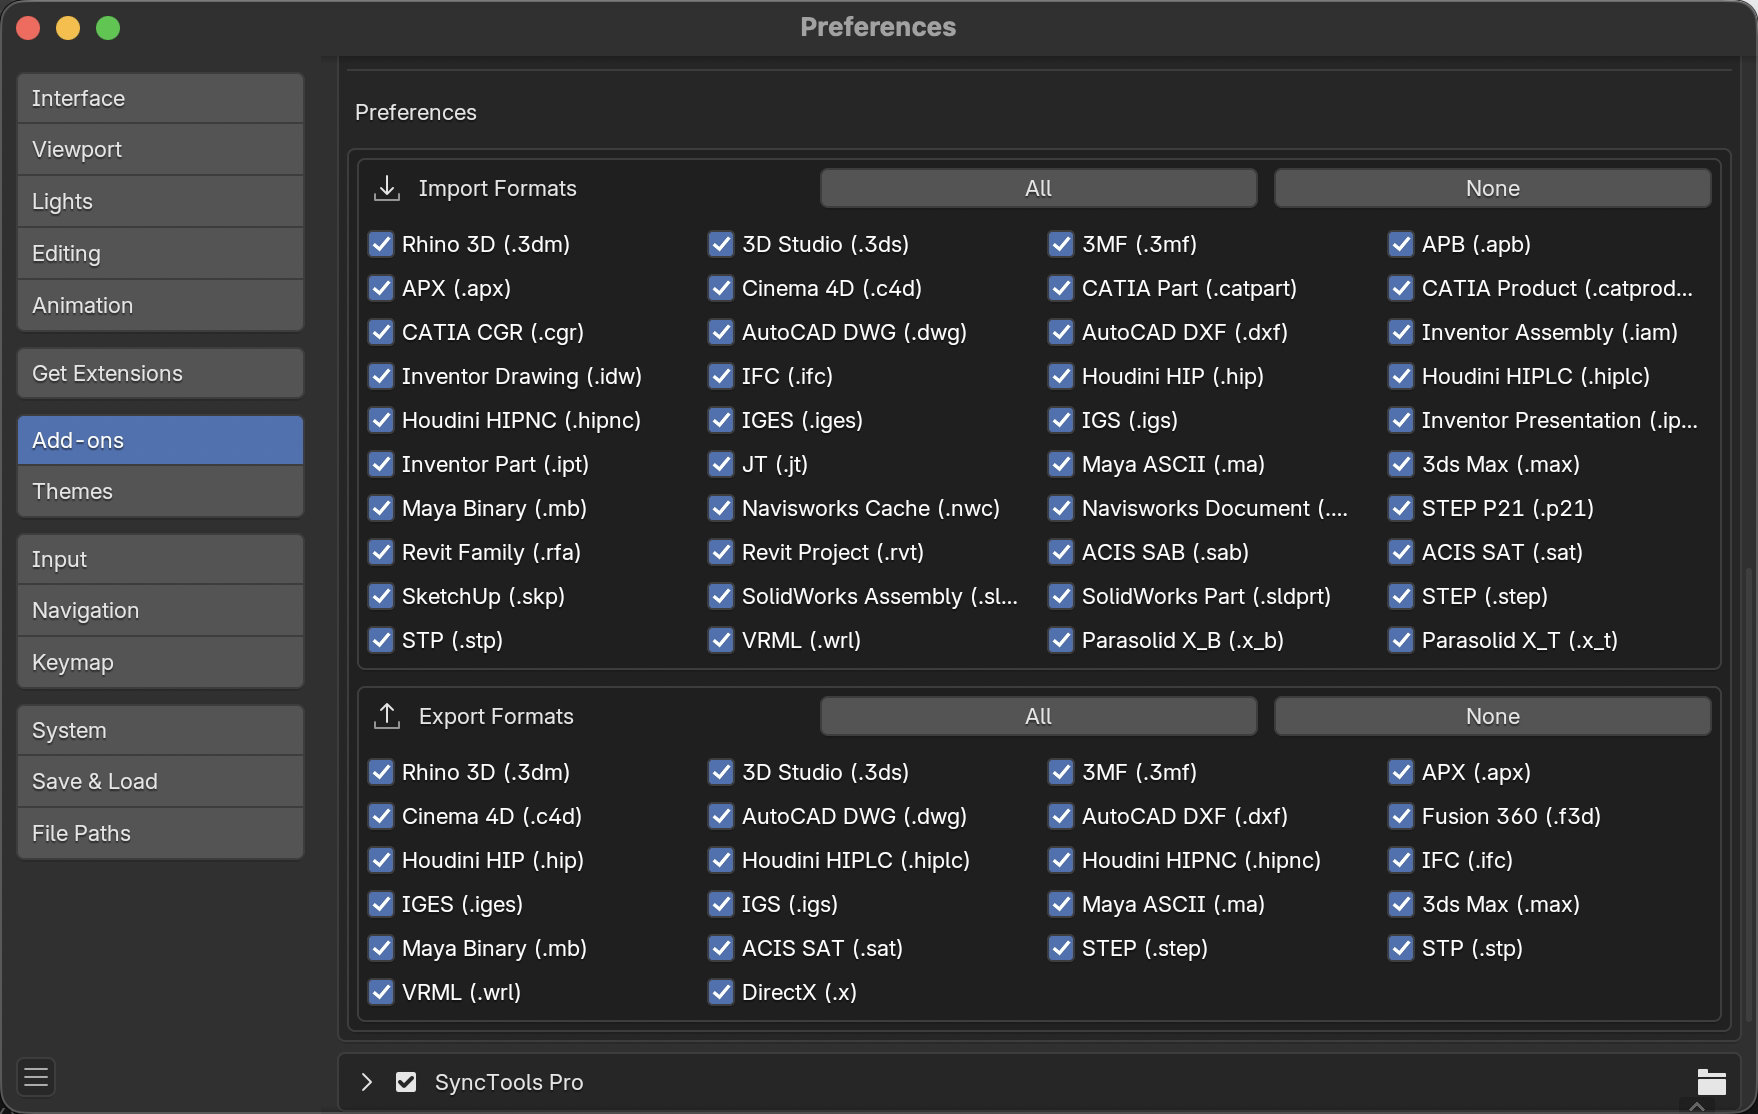Image resolution: width=1758 pixels, height=1114 pixels.
Task: Uncheck Rhino 3D (.3dm) import format
Action: pyautogui.click(x=381, y=244)
